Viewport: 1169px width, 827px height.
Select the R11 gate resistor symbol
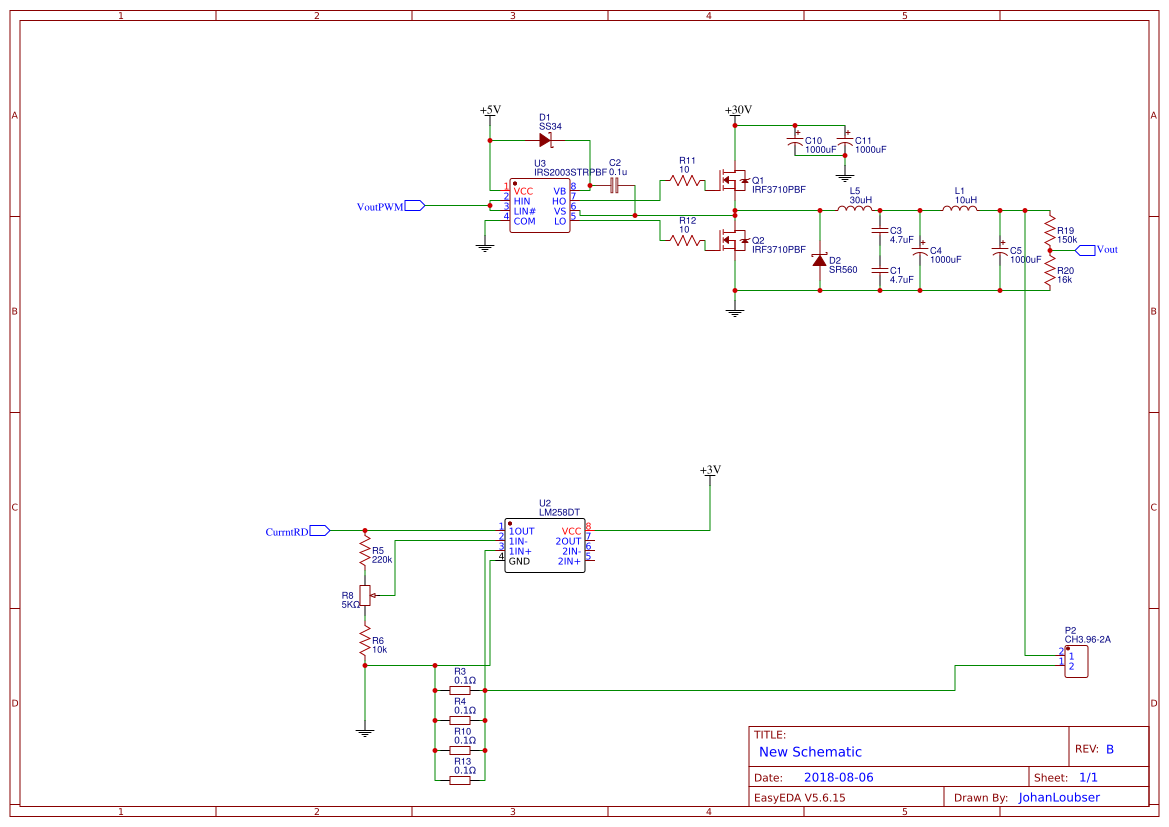686,180
